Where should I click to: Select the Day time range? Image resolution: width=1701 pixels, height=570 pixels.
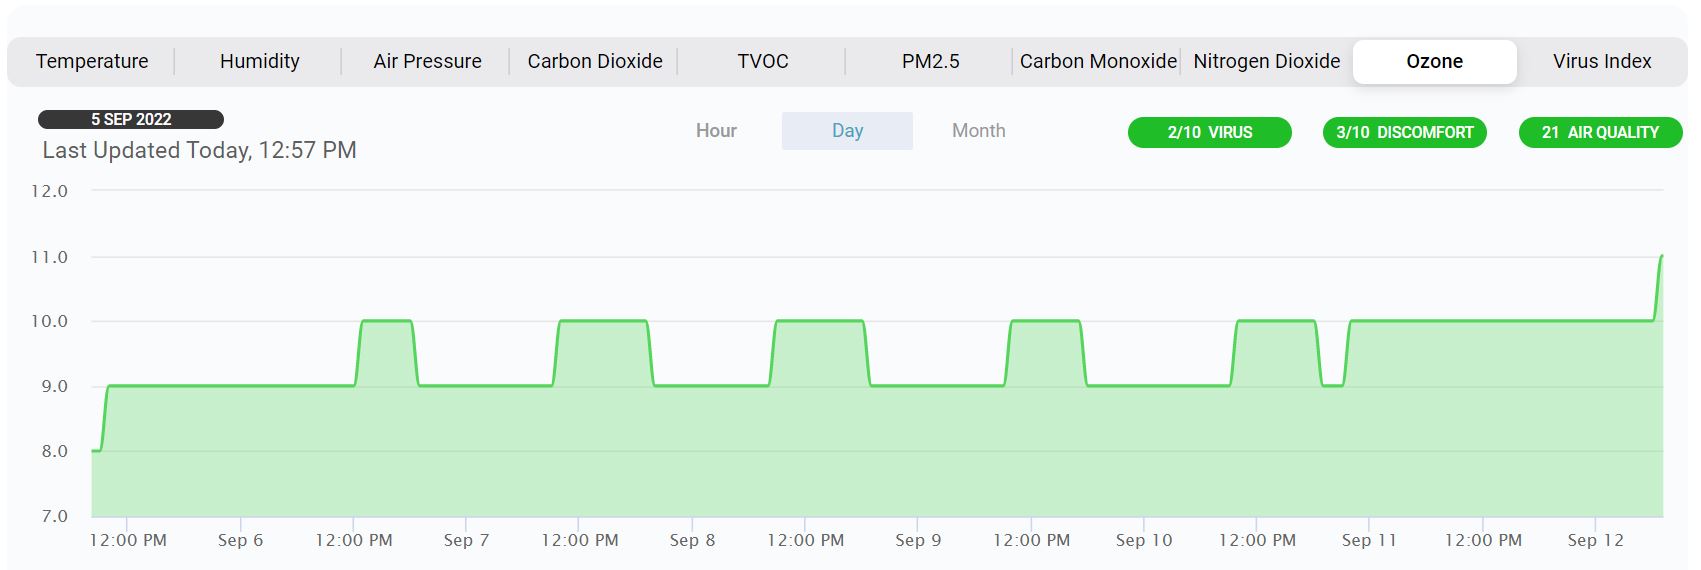pyautogui.click(x=847, y=131)
